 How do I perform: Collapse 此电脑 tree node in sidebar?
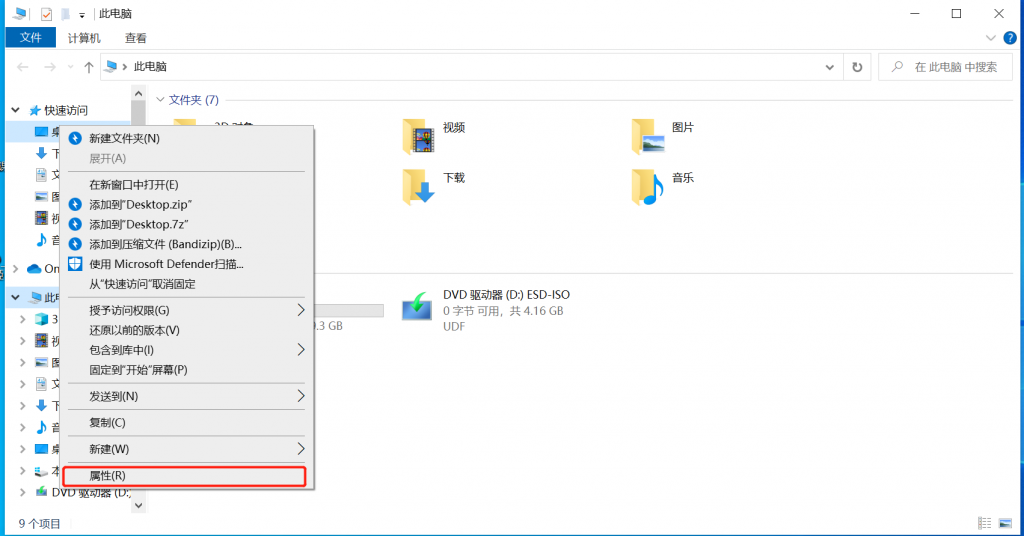[x=16, y=297]
